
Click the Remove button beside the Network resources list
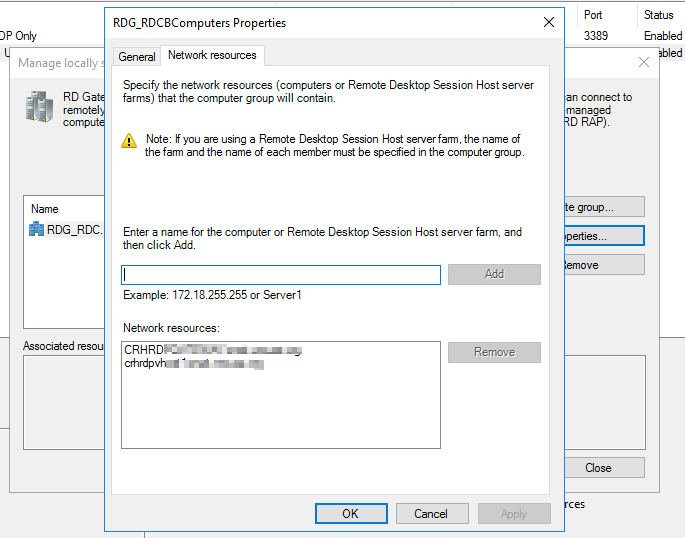(494, 352)
